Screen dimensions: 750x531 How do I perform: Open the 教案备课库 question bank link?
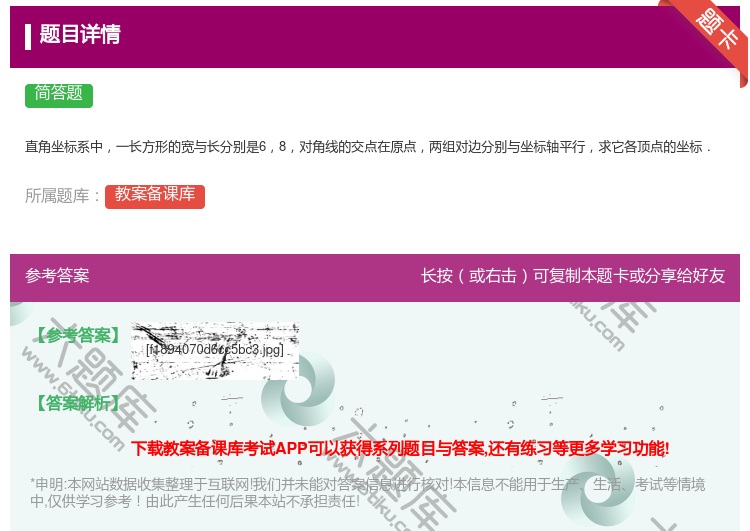pyautogui.click(x=155, y=195)
